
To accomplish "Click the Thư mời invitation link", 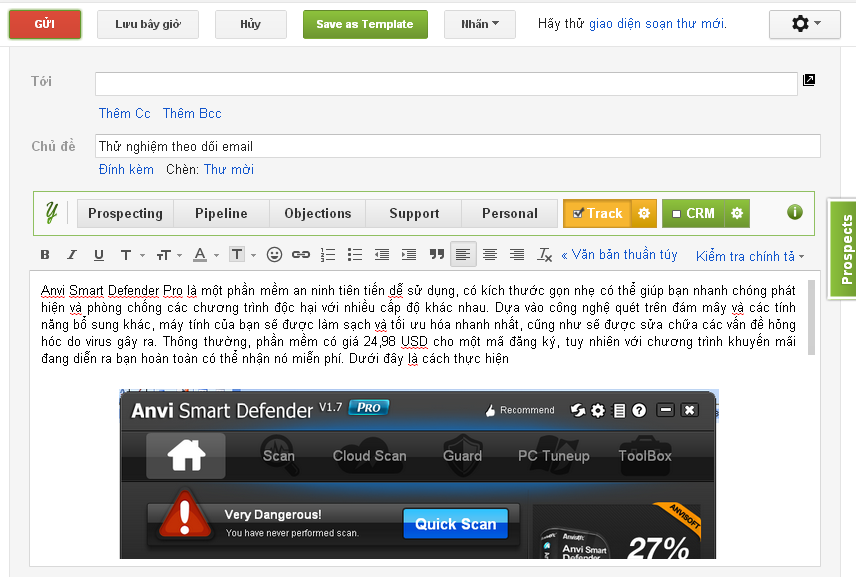I will 229,169.
